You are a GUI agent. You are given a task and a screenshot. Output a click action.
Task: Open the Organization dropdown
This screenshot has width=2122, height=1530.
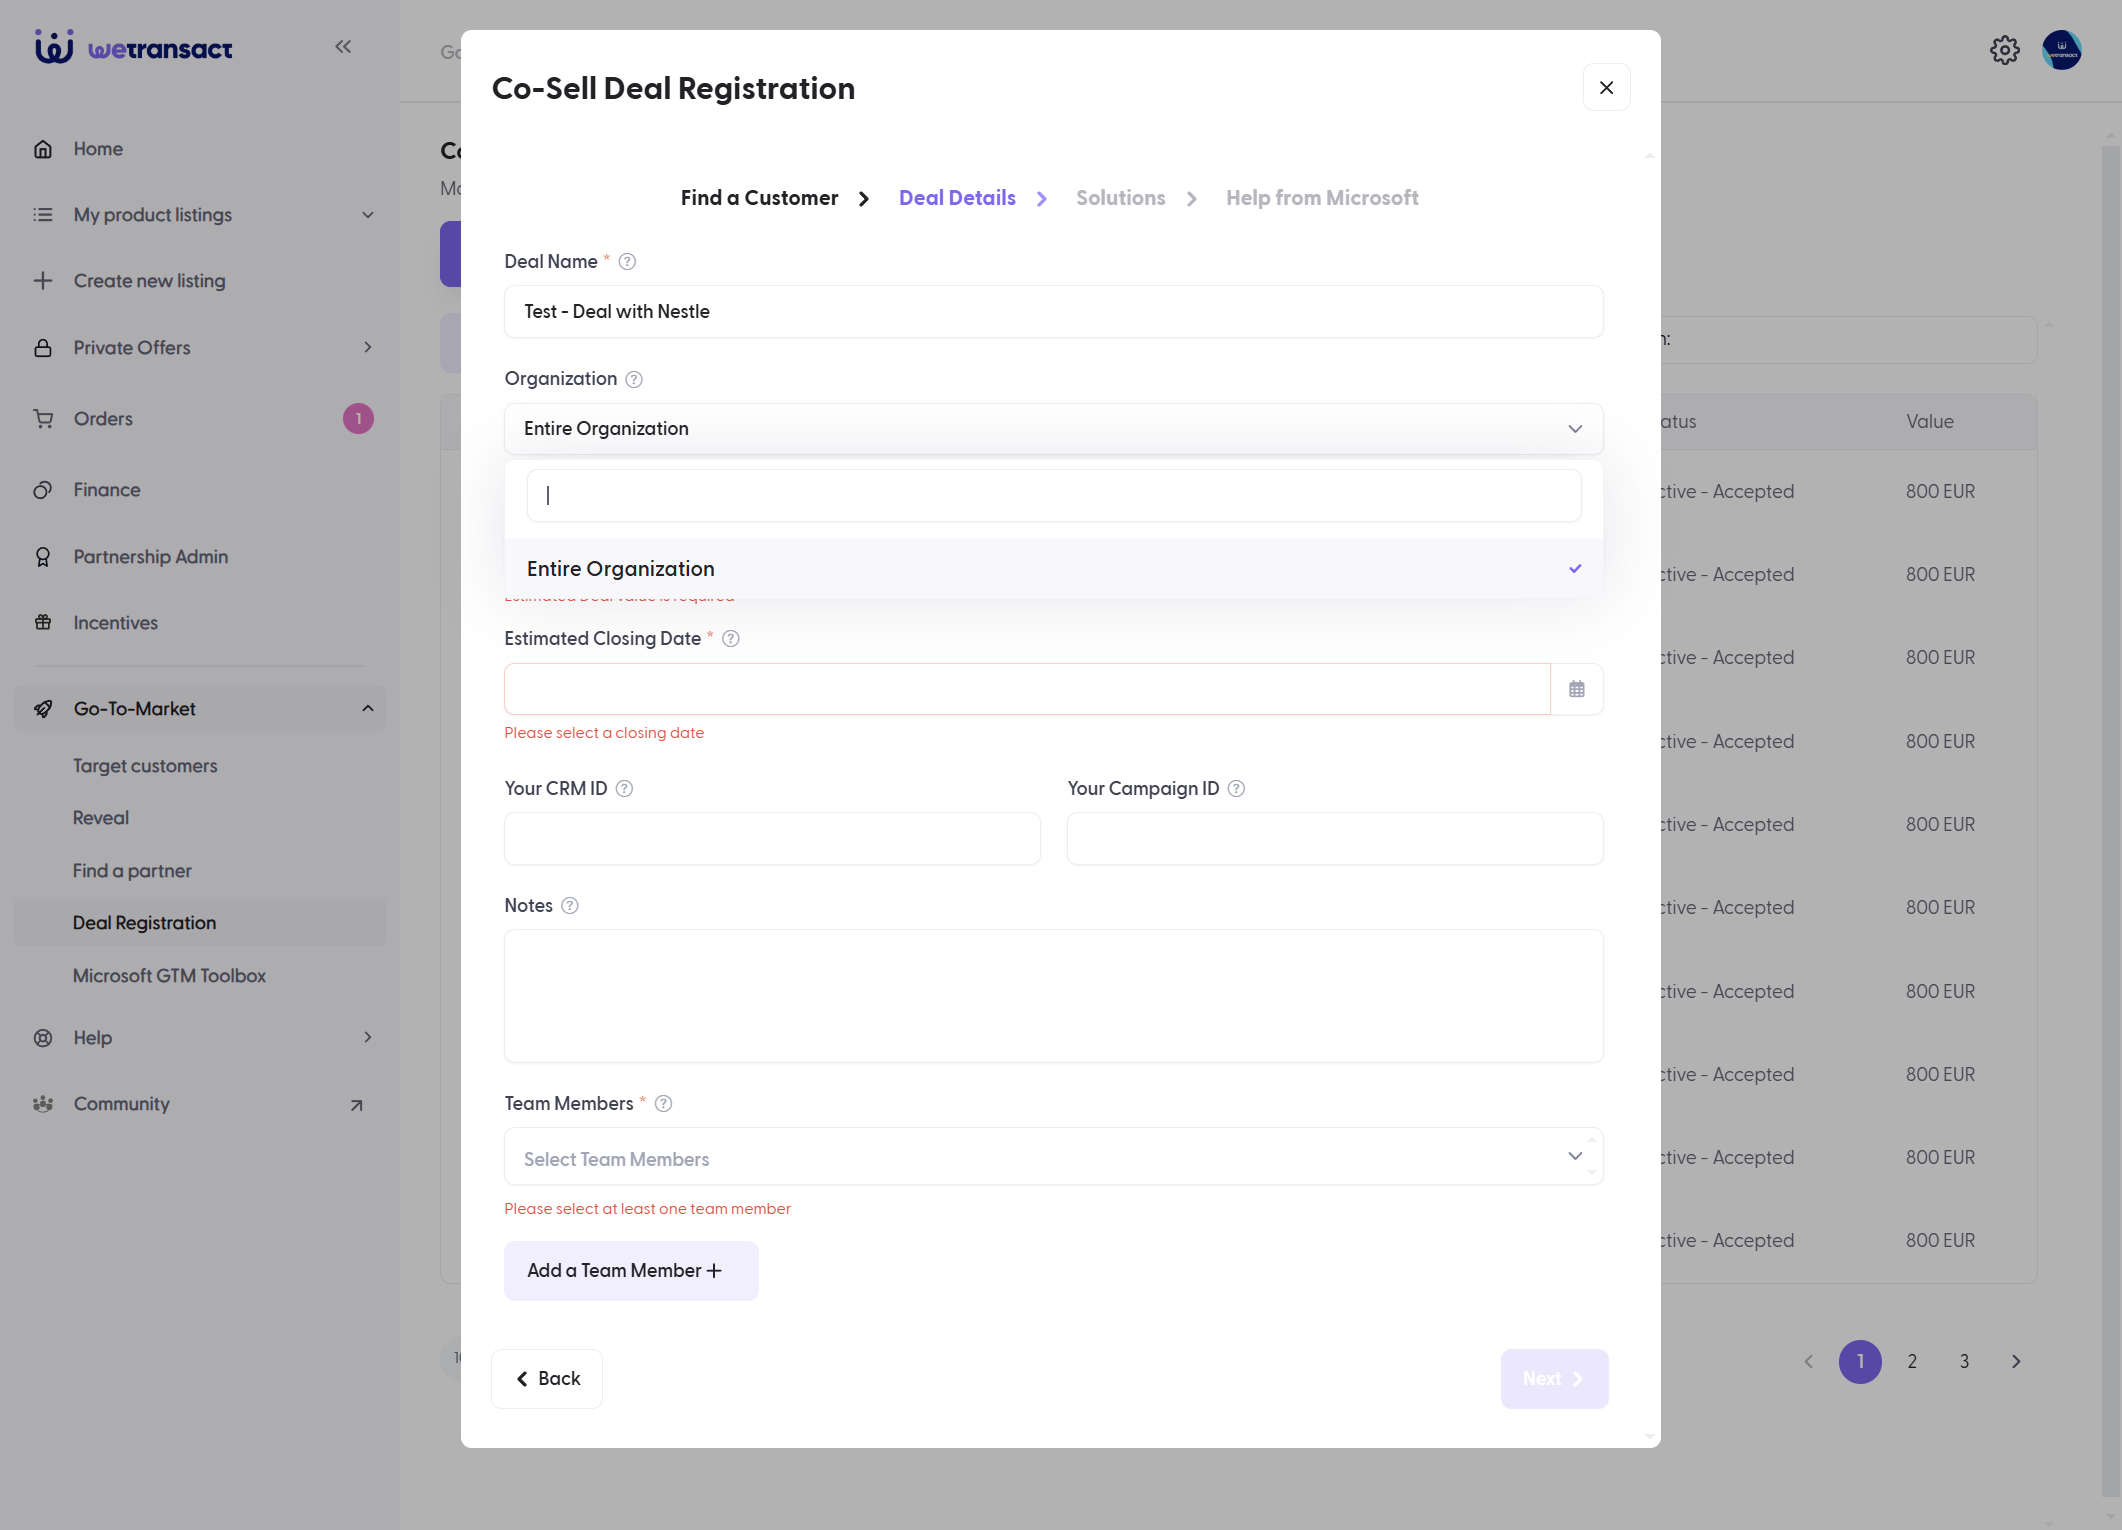coord(1053,429)
